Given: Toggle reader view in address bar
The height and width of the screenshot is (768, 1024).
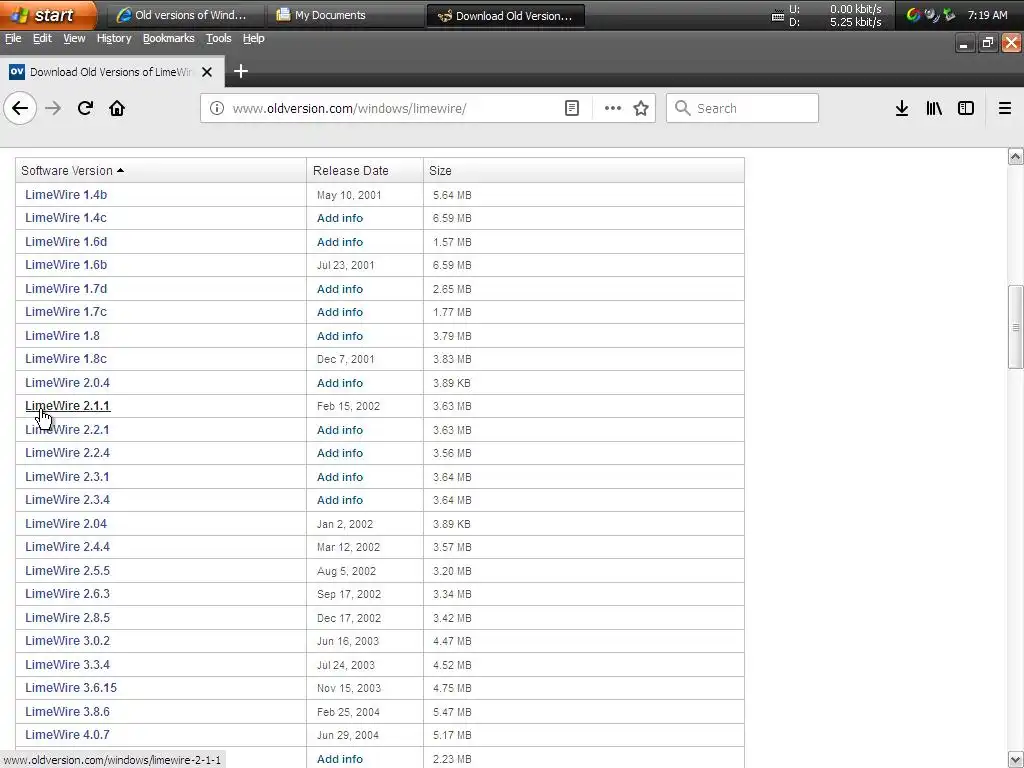Looking at the screenshot, I should (571, 108).
